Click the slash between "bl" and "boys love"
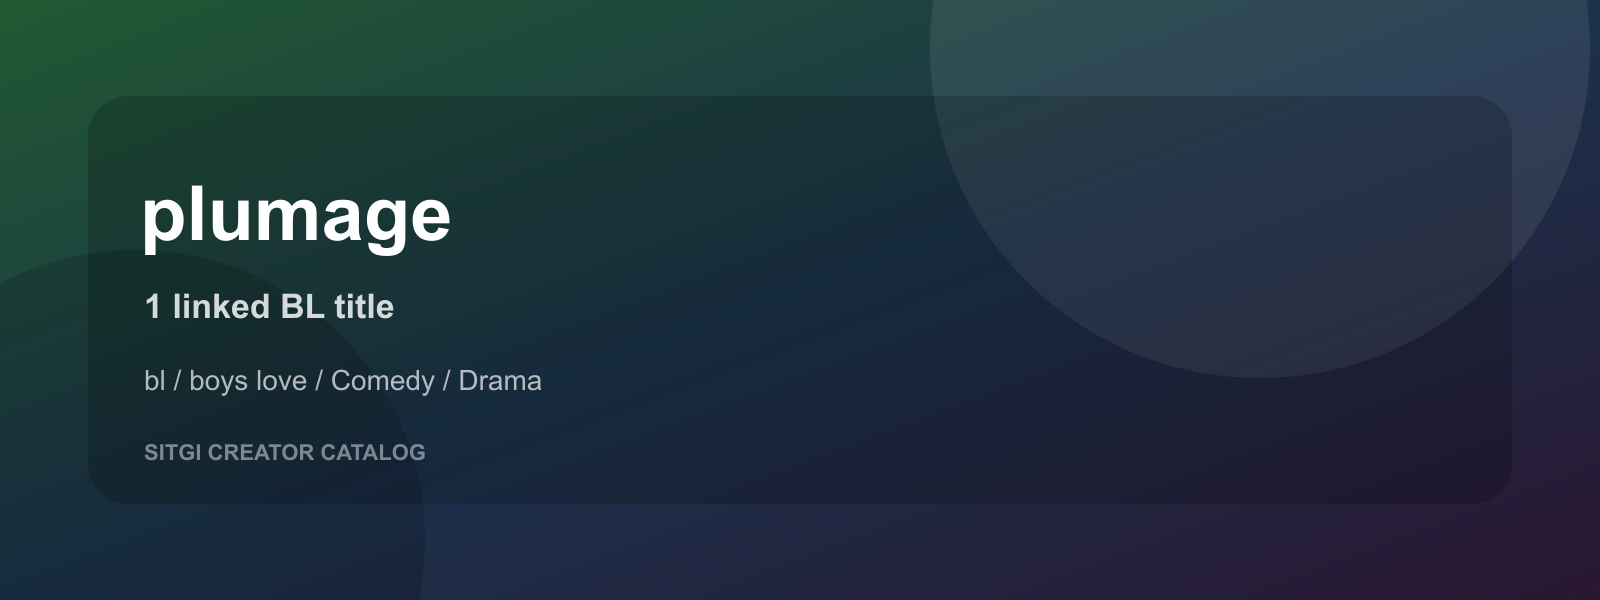The image size is (1600, 600). pyautogui.click(x=177, y=381)
